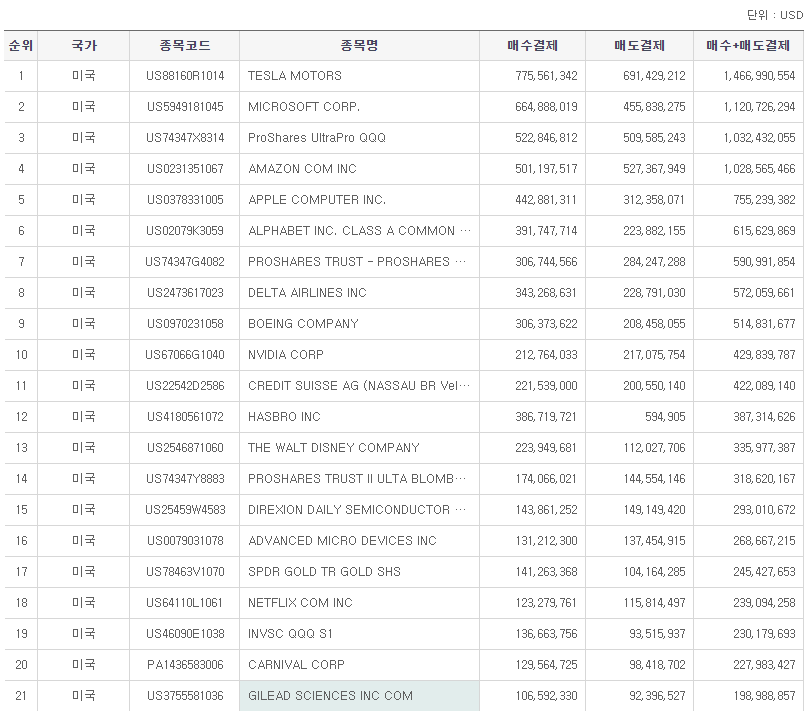The height and width of the screenshot is (711, 807).
Task: Click stock code US02079K3059
Action: click(185, 230)
